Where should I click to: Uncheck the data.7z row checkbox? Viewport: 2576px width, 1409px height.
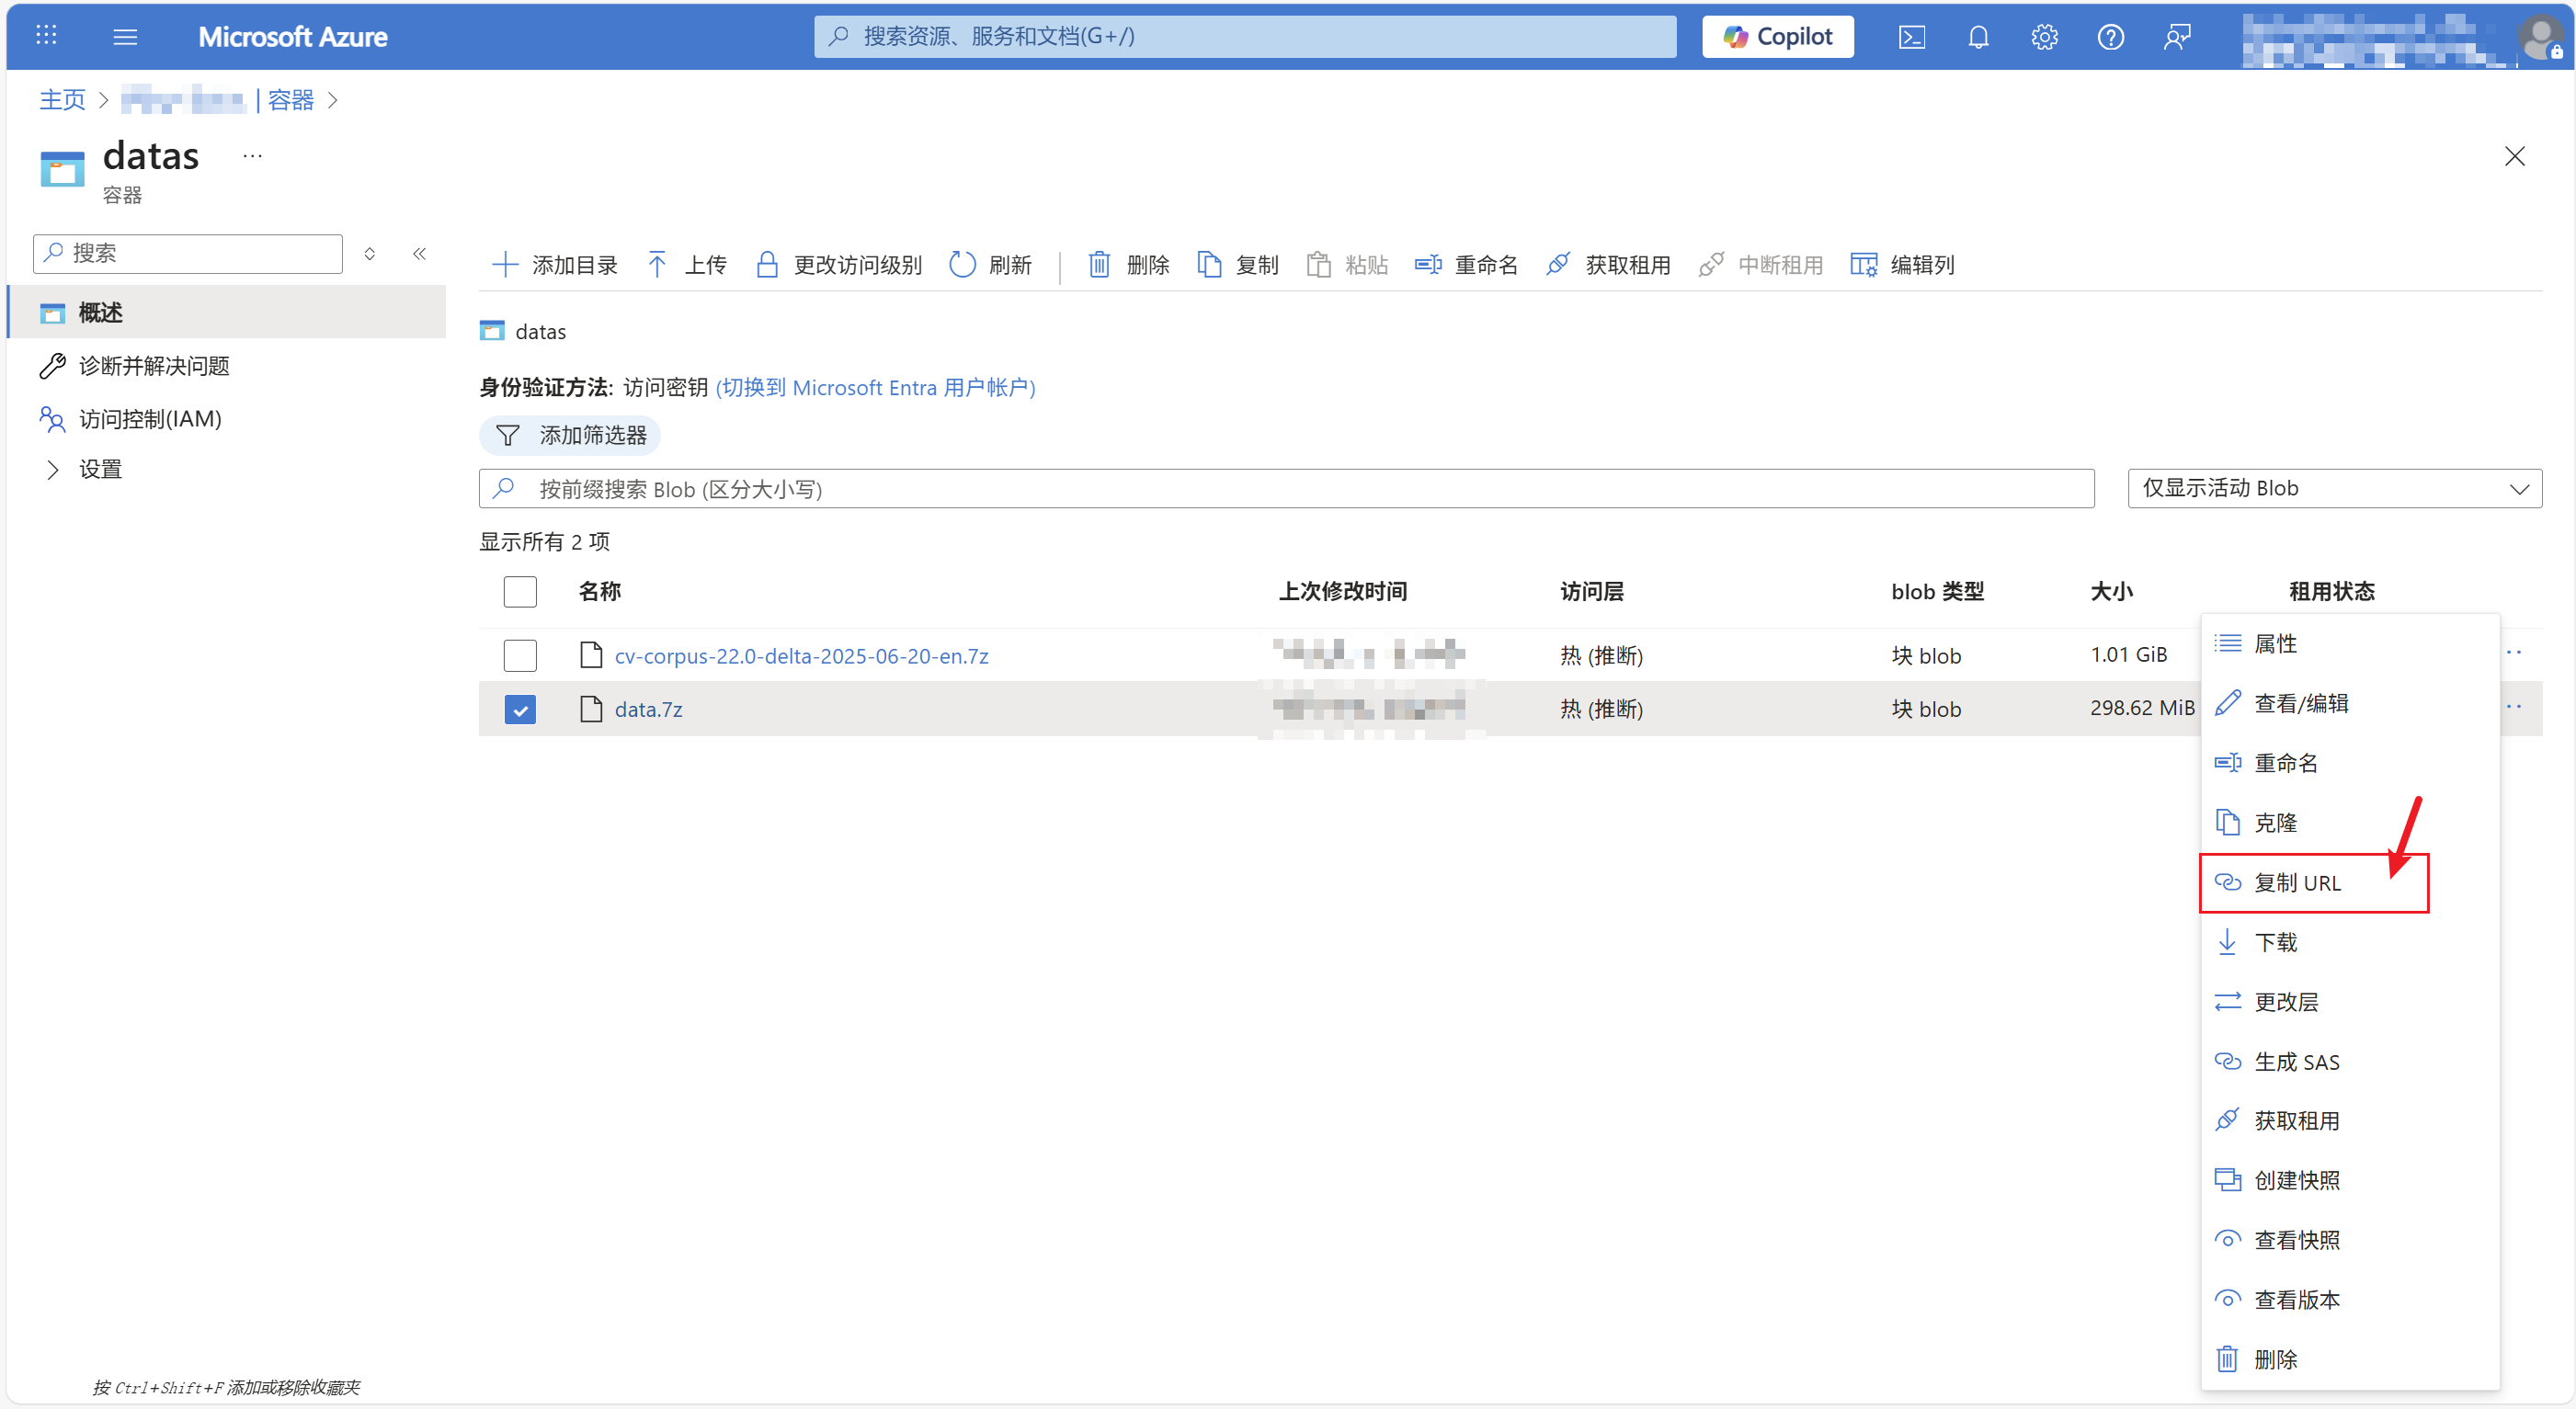520,710
